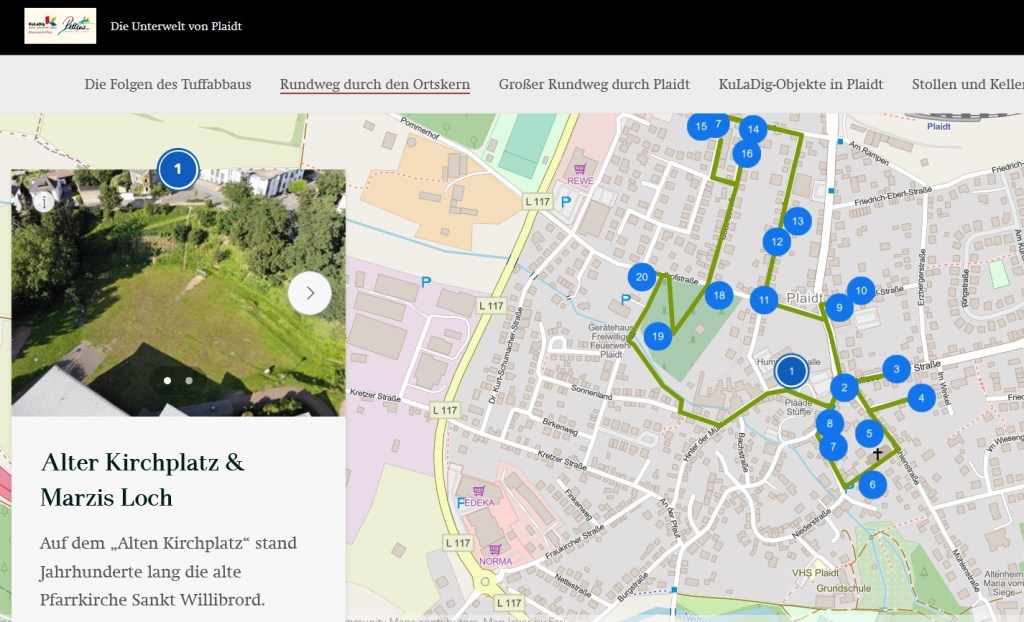Image resolution: width=1024 pixels, height=622 pixels.
Task: Click map marker number 19
Action: click(x=657, y=337)
